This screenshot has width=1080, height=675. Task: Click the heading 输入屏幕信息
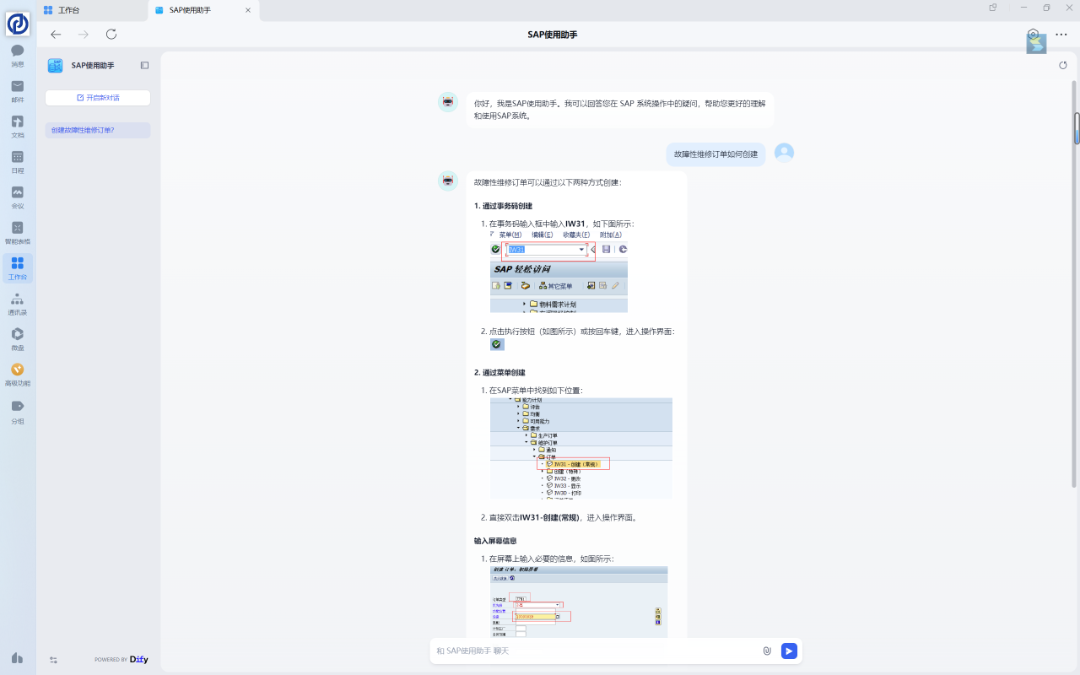coord(495,541)
